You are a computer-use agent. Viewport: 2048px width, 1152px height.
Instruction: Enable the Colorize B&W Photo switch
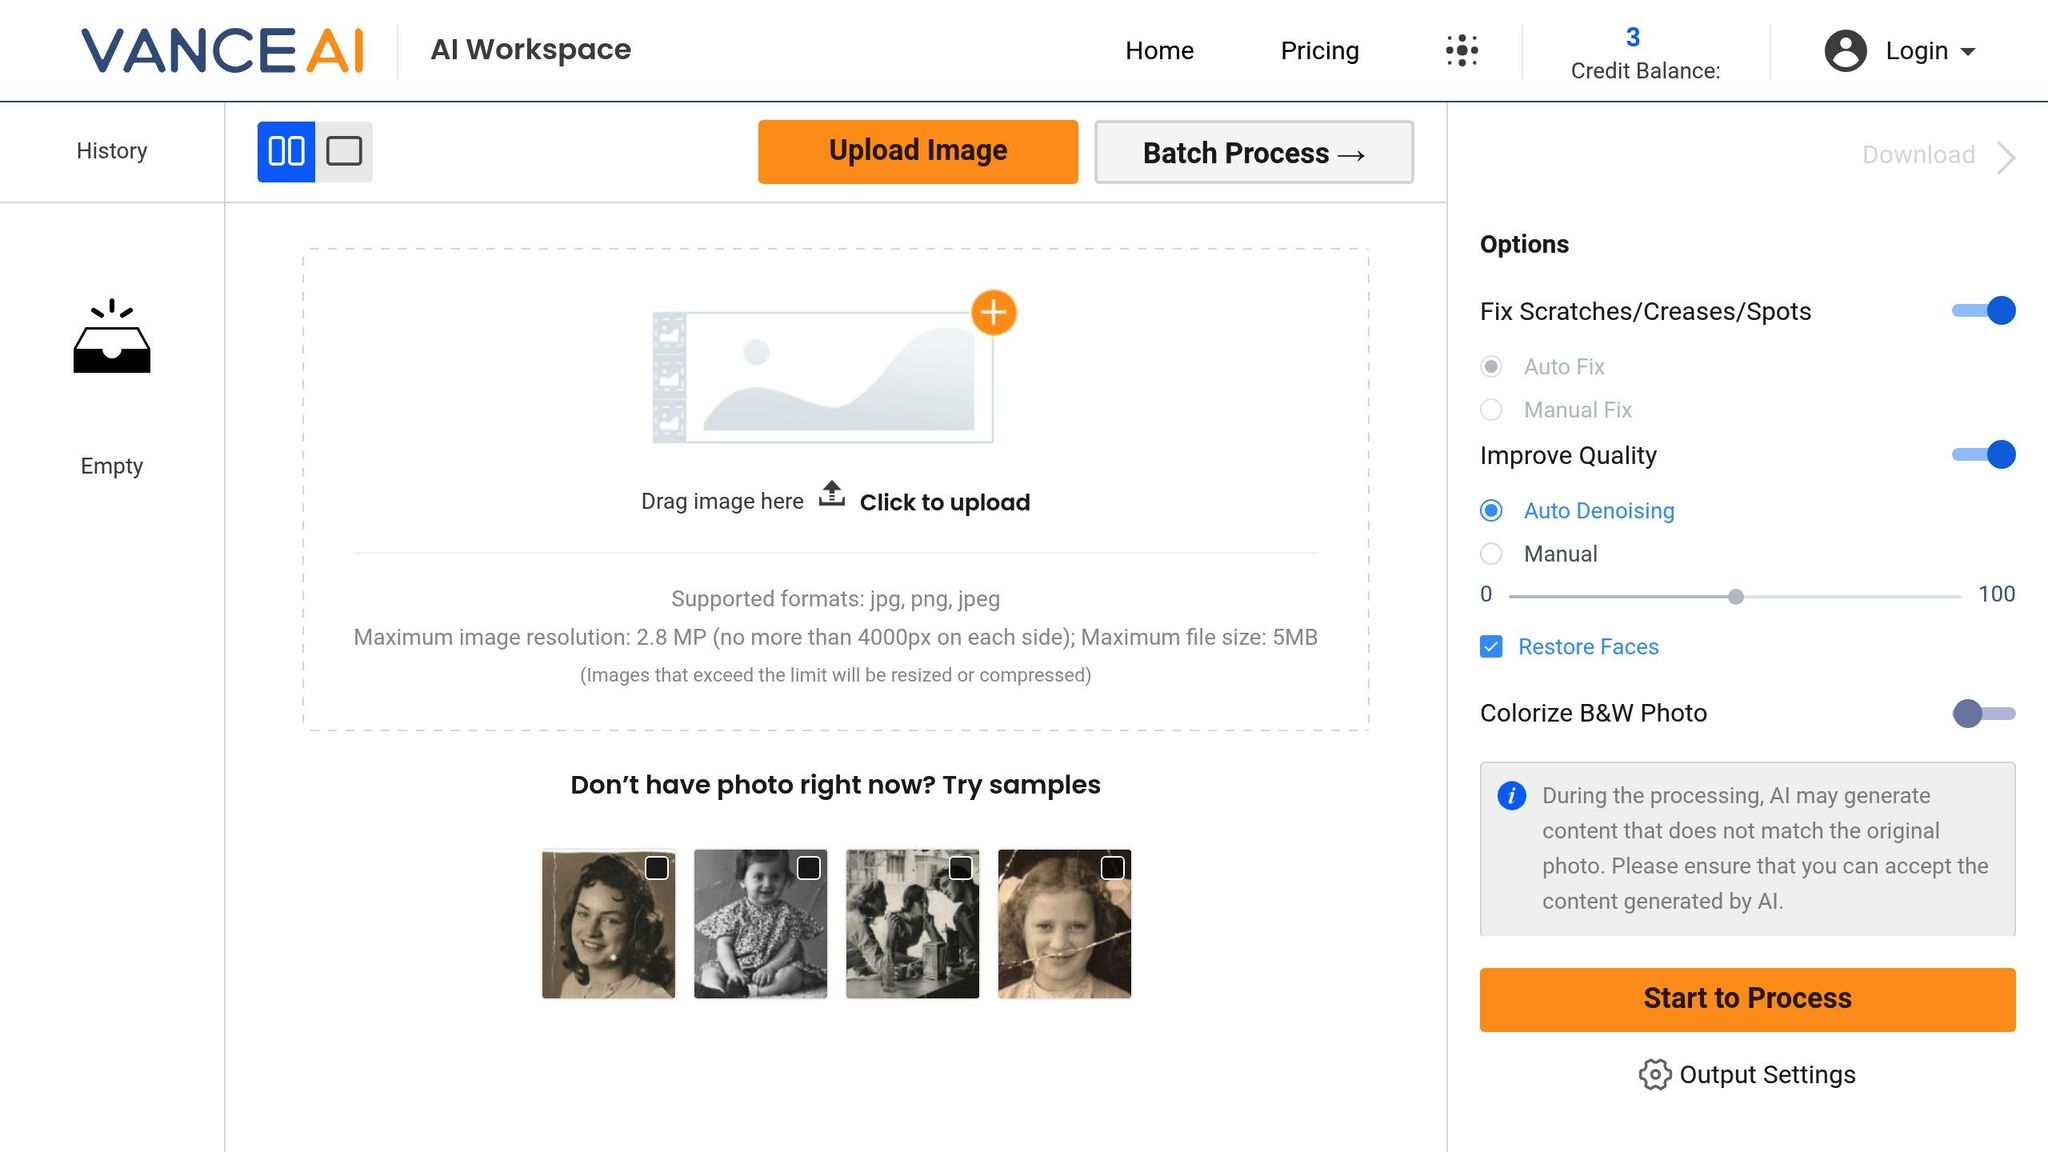pyautogui.click(x=1984, y=713)
